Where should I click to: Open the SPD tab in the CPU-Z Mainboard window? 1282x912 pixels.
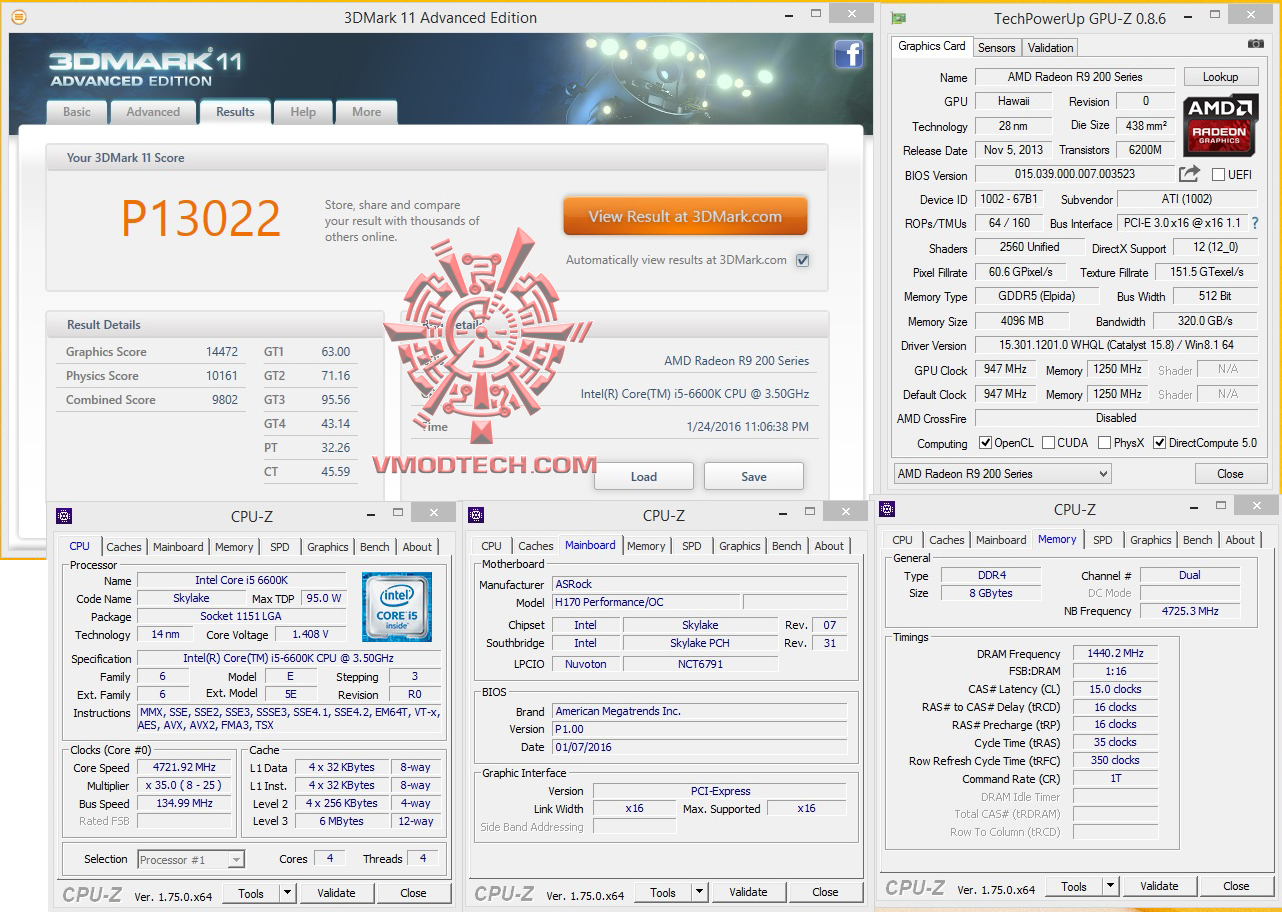click(692, 546)
